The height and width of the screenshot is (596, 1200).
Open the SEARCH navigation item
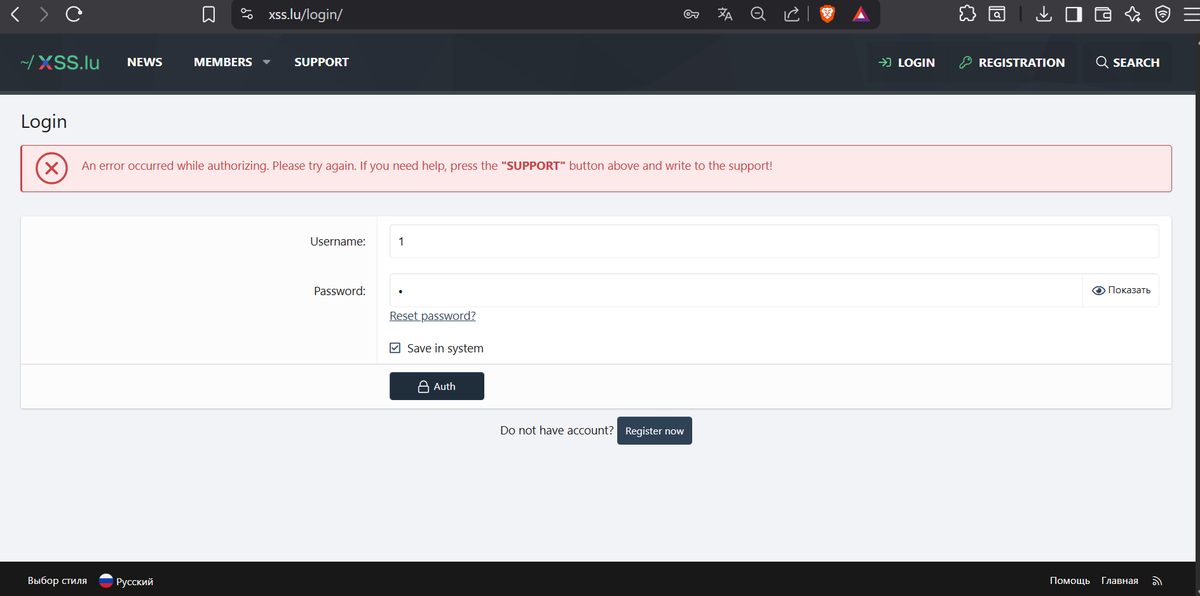pos(1128,62)
